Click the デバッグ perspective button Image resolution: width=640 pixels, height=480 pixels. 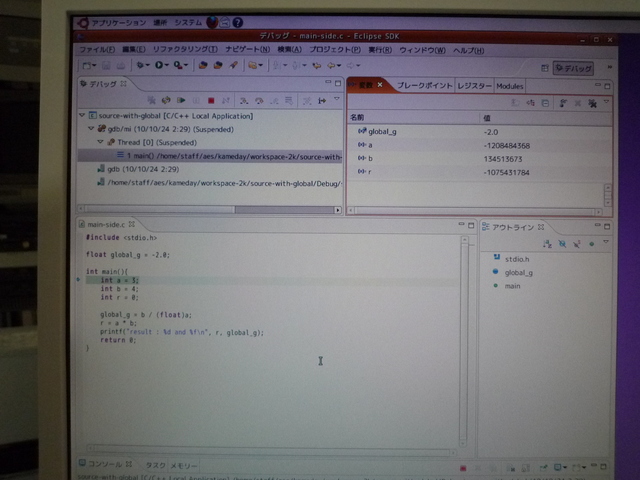pos(574,68)
